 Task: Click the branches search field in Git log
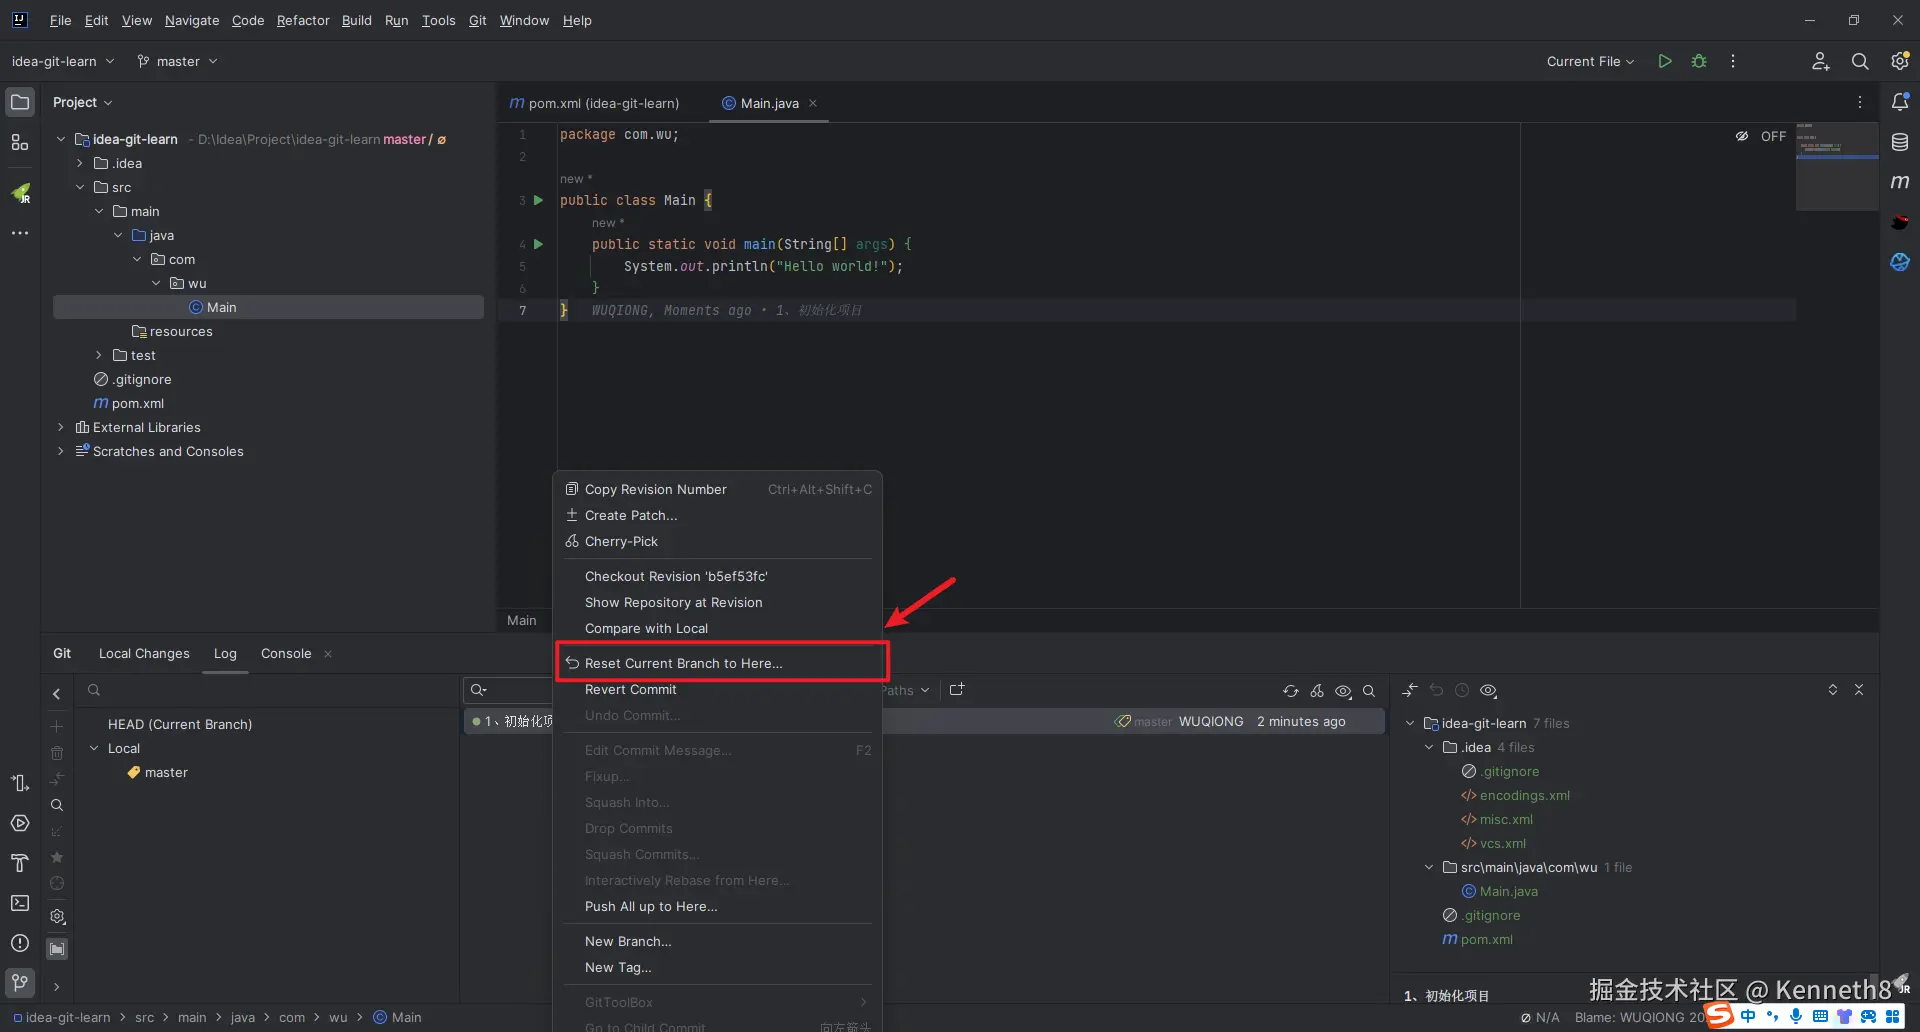point(267,690)
